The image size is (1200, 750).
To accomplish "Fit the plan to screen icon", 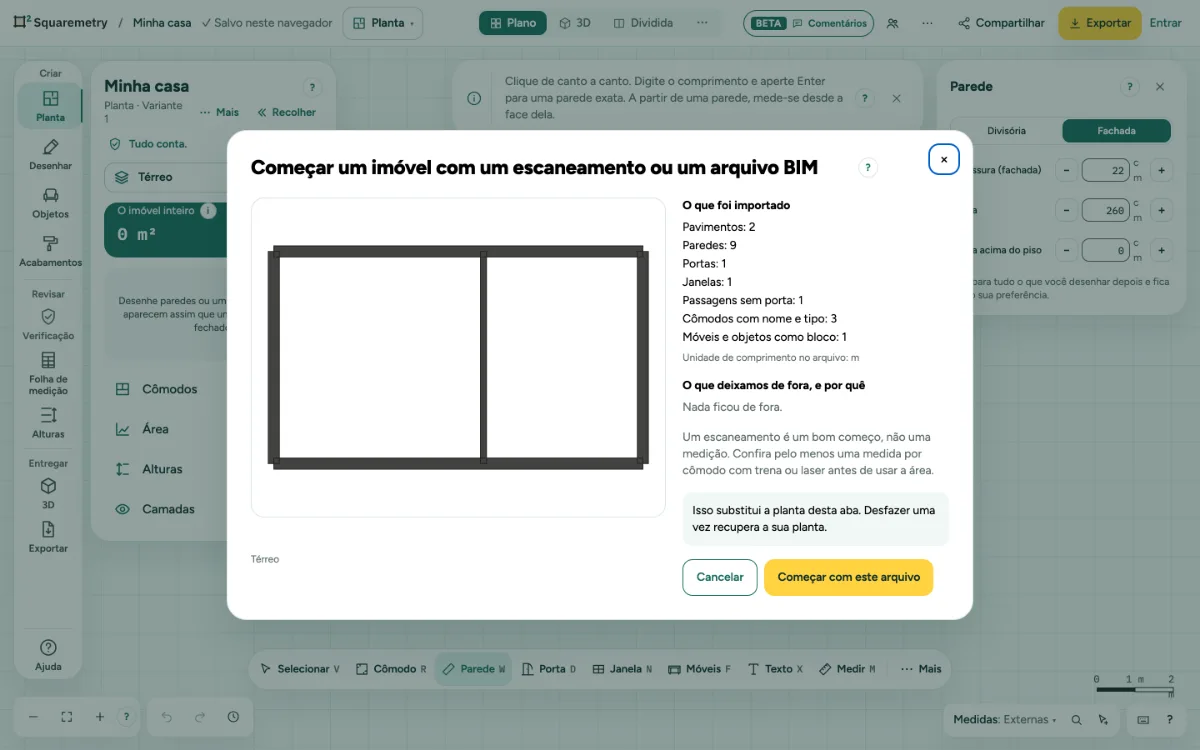I will tap(67, 717).
